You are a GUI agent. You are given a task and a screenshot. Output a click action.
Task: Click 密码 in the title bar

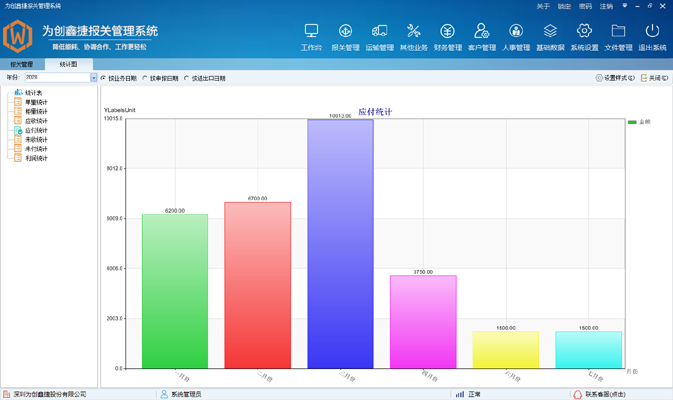pyautogui.click(x=585, y=6)
